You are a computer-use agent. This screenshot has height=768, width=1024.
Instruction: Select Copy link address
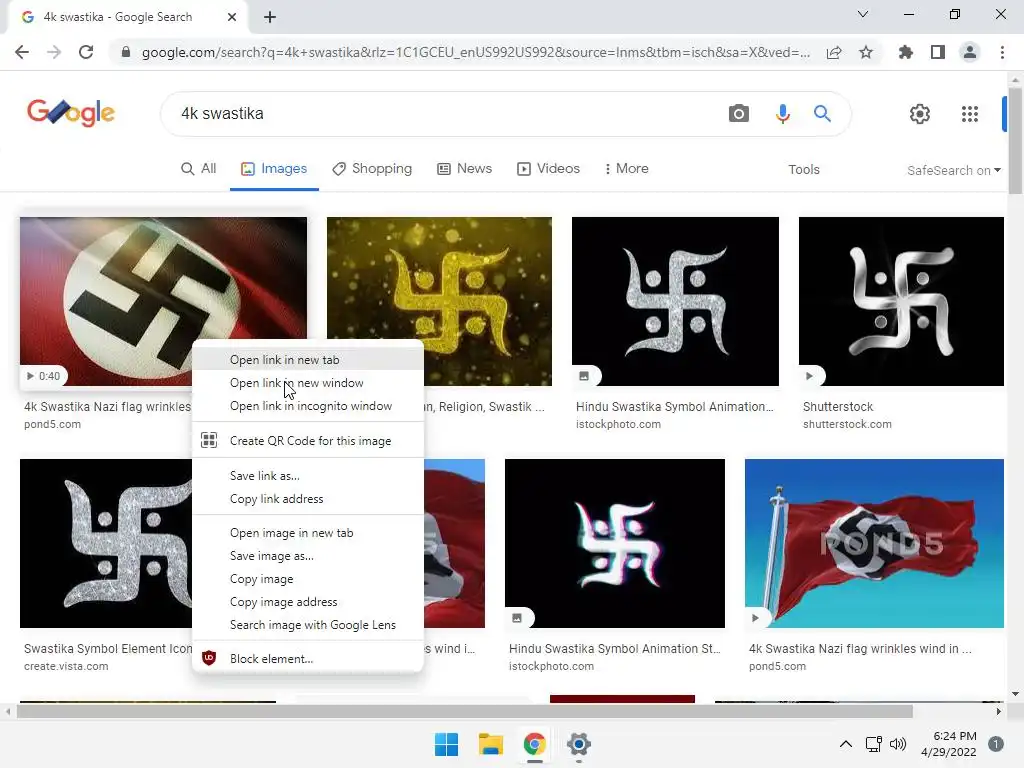click(308, 498)
